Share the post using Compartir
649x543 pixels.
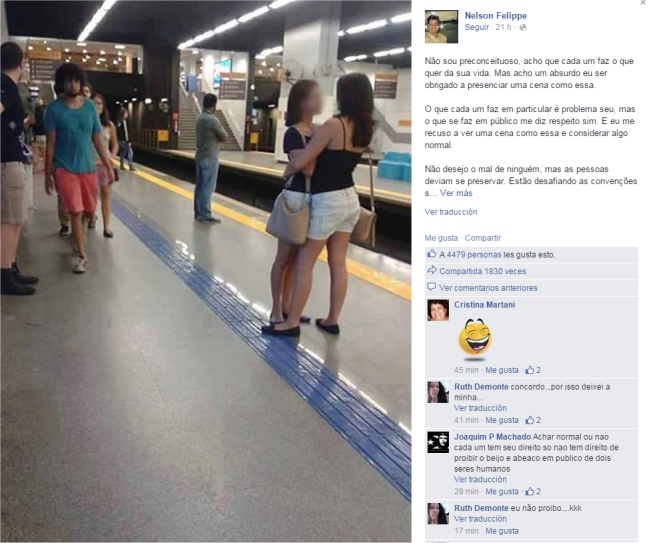coord(483,238)
